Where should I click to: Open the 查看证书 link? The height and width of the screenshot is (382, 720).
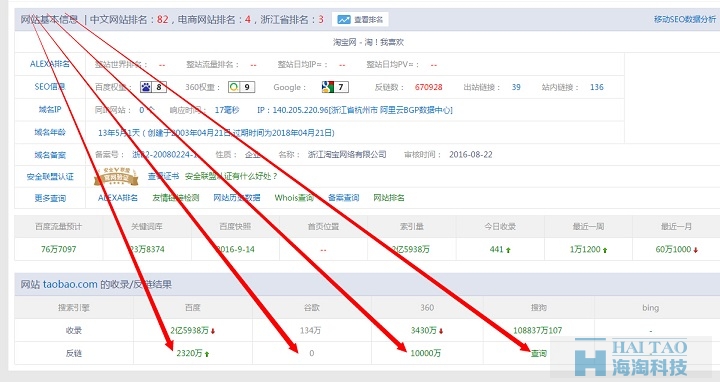pyautogui.click(x=163, y=176)
